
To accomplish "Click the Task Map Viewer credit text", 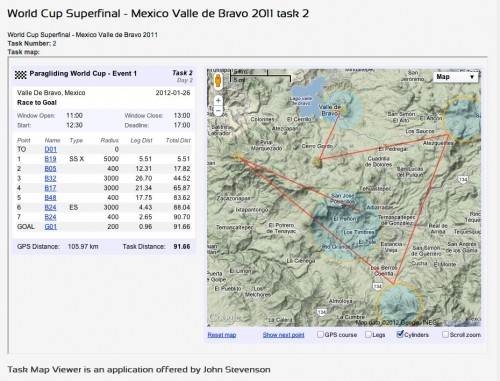I will coord(139,370).
